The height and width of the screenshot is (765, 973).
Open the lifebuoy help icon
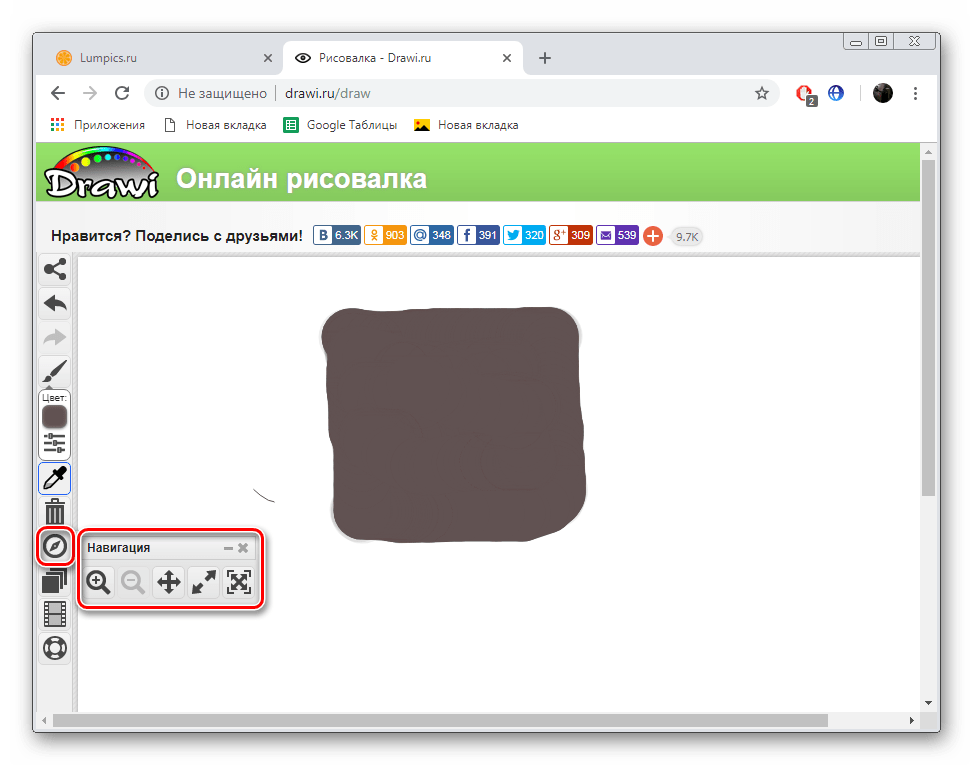pos(54,648)
